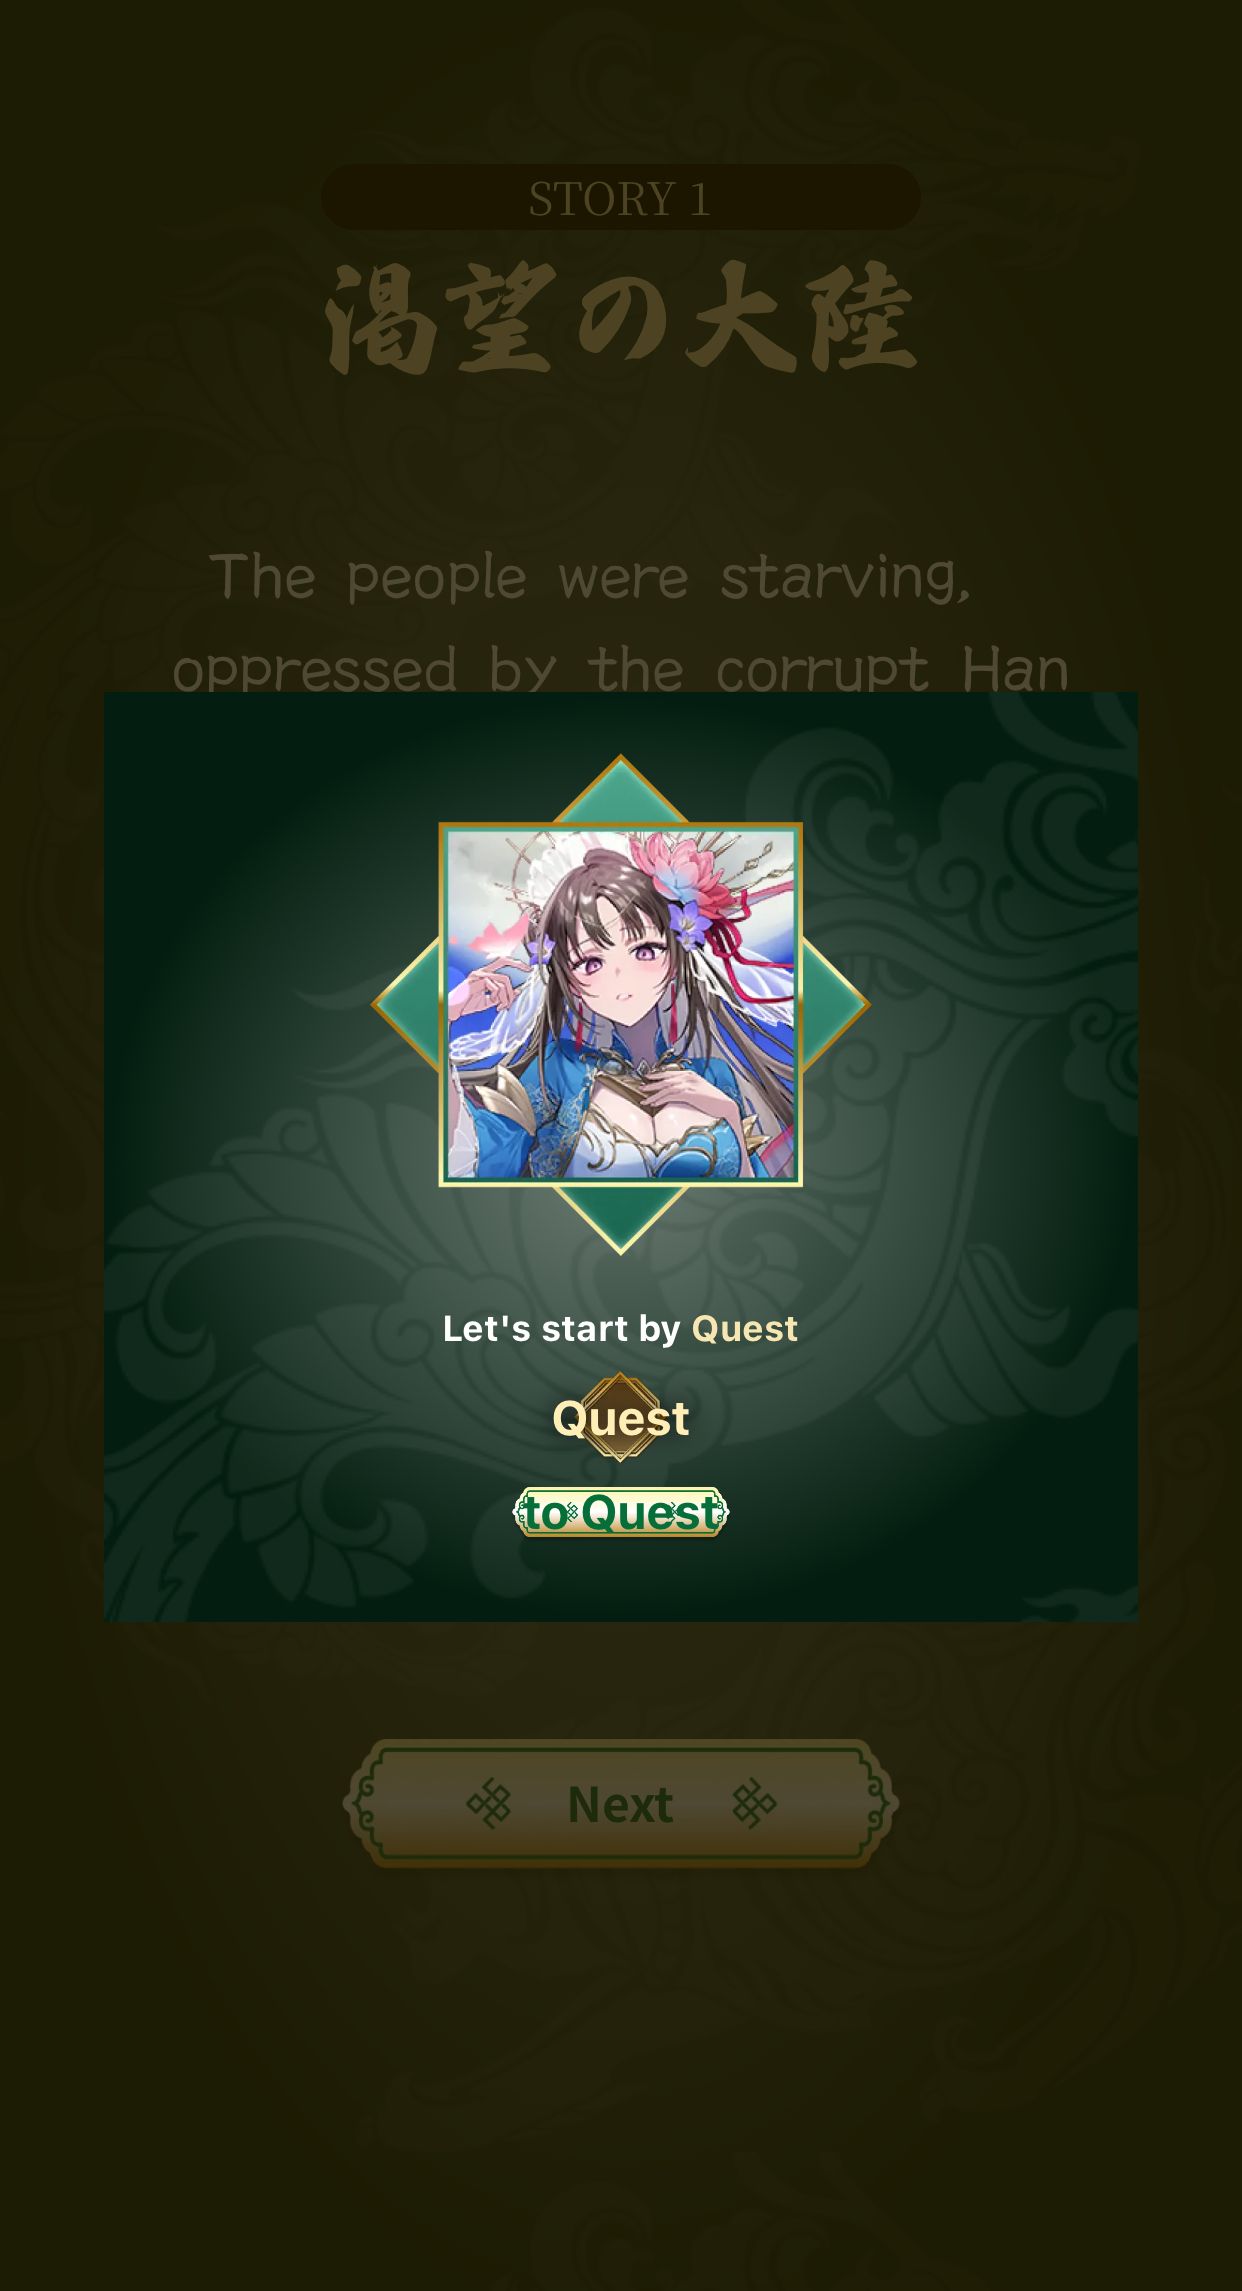Click the white 'Let's start by' text
This screenshot has height=2291, width=1242.
[562, 1329]
